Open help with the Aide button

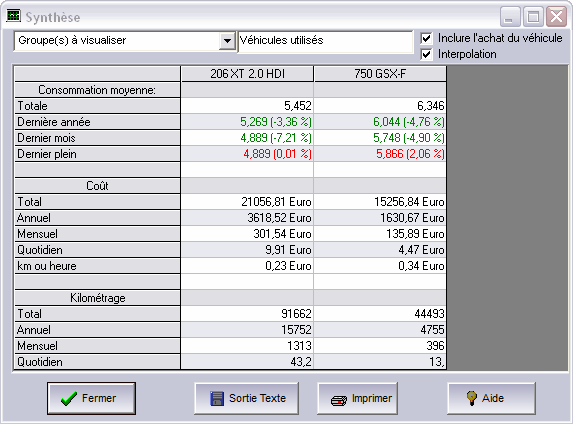[492, 398]
